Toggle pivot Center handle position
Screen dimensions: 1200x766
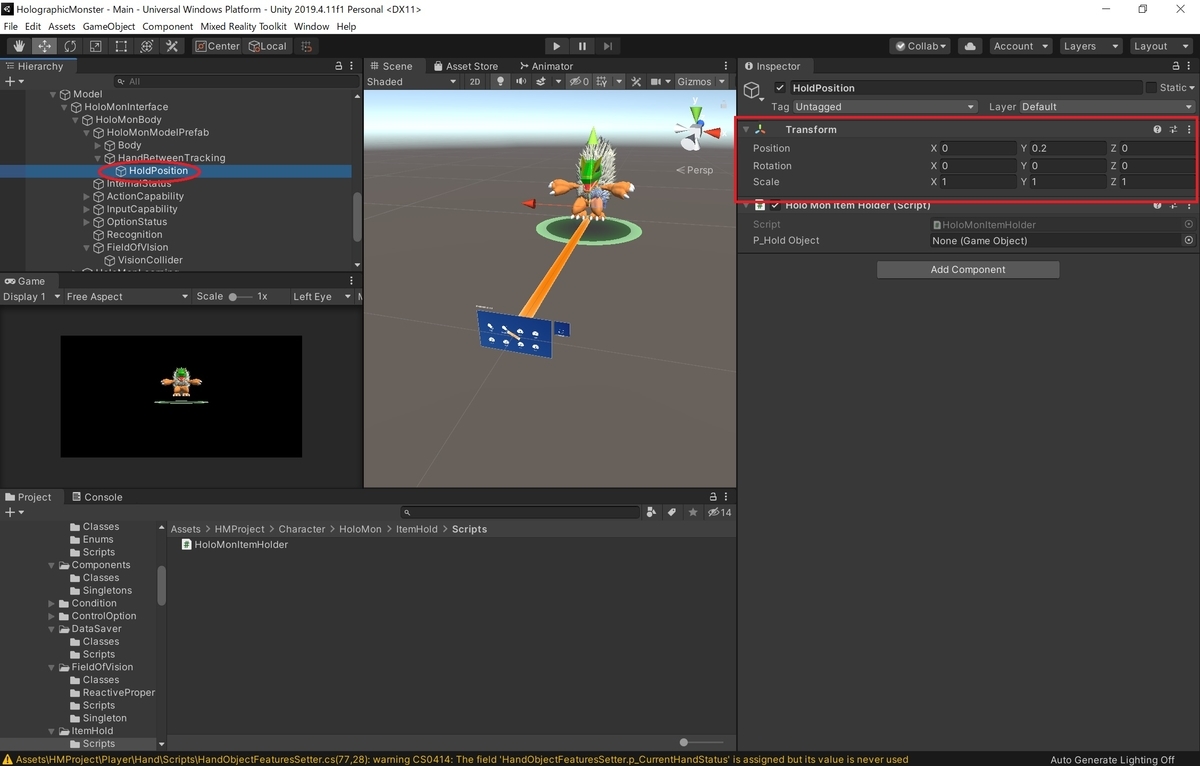coord(217,46)
